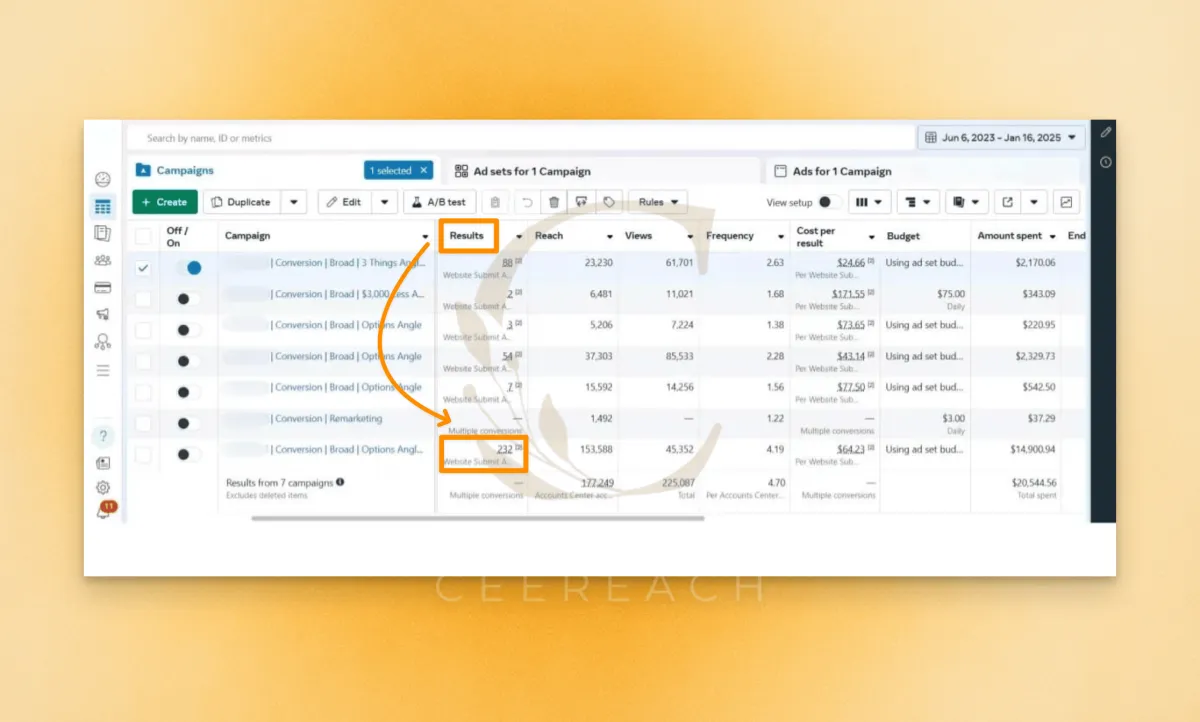Image resolution: width=1200 pixels, height=722 pixels.
Task: Open the date range Jun 6, 2023 dropdown
Action: coord(1001,137)
